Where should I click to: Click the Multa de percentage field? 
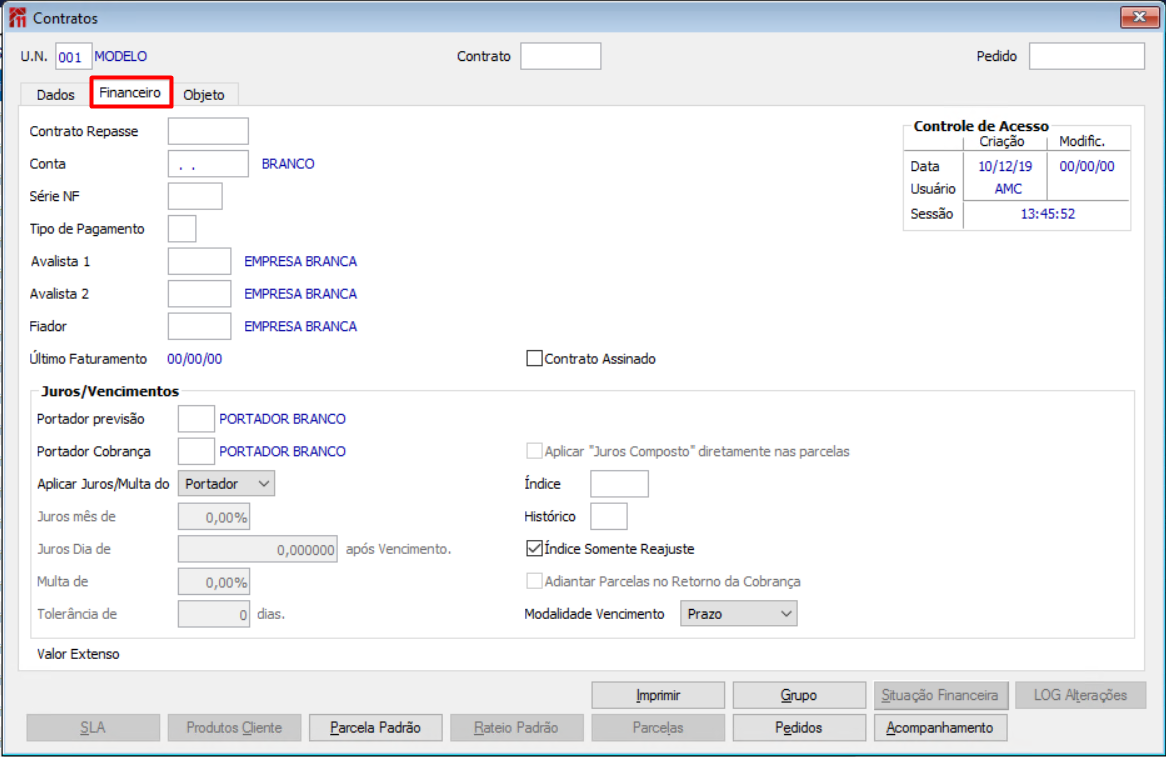(x=214, y=582)
